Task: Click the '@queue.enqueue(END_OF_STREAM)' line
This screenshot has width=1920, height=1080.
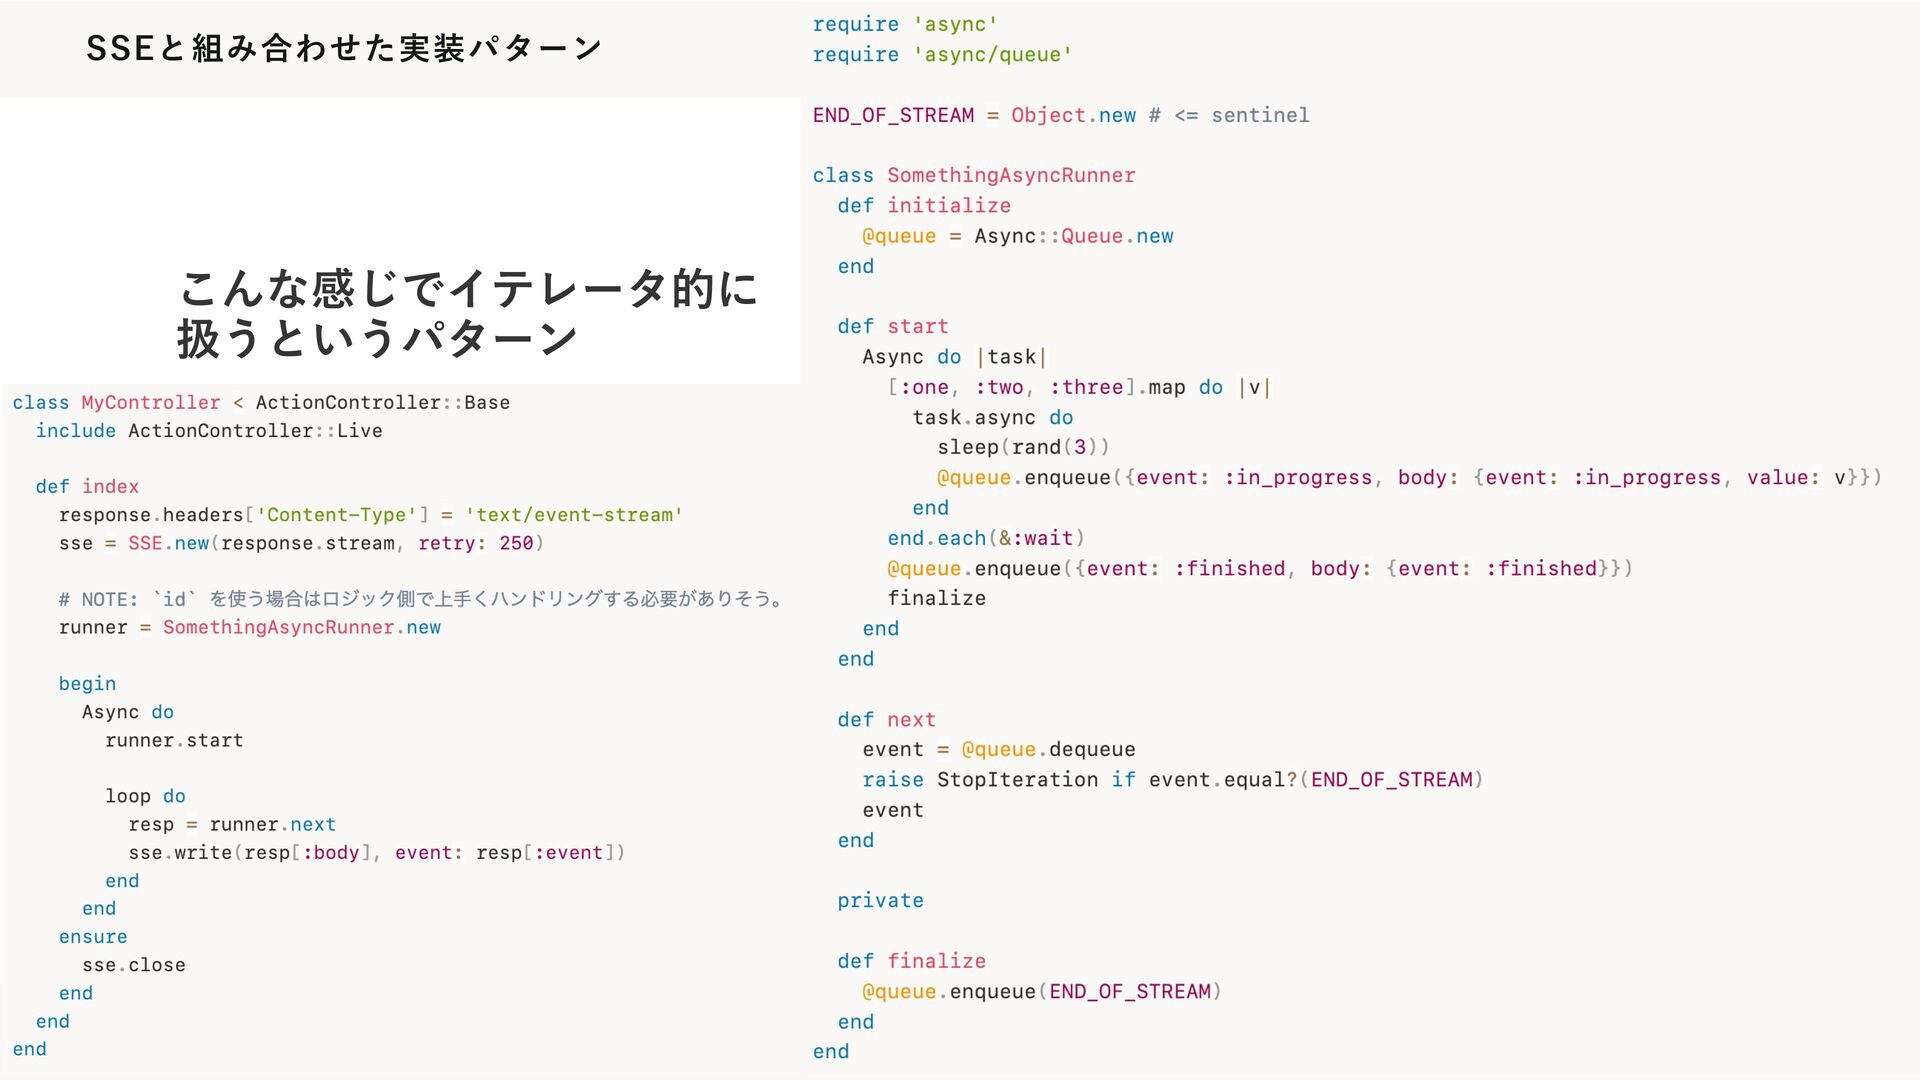Action: coord(1042,991)
